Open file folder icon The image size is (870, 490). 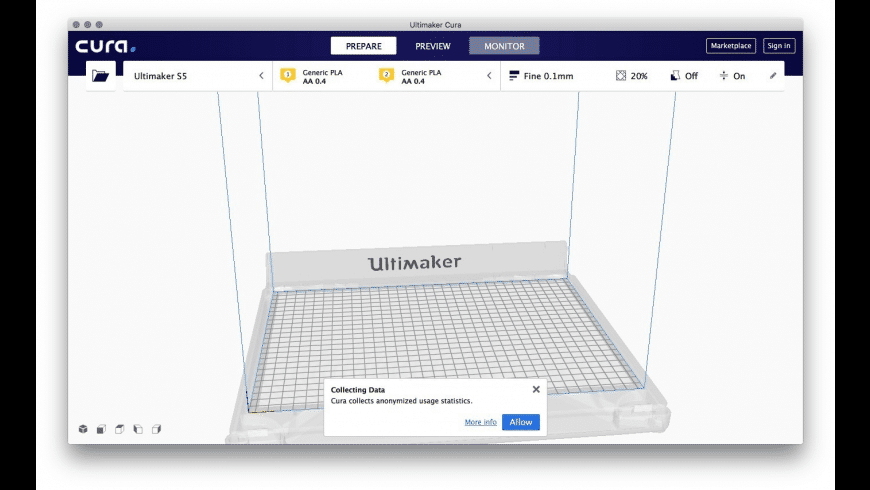[x=100, y=76]
